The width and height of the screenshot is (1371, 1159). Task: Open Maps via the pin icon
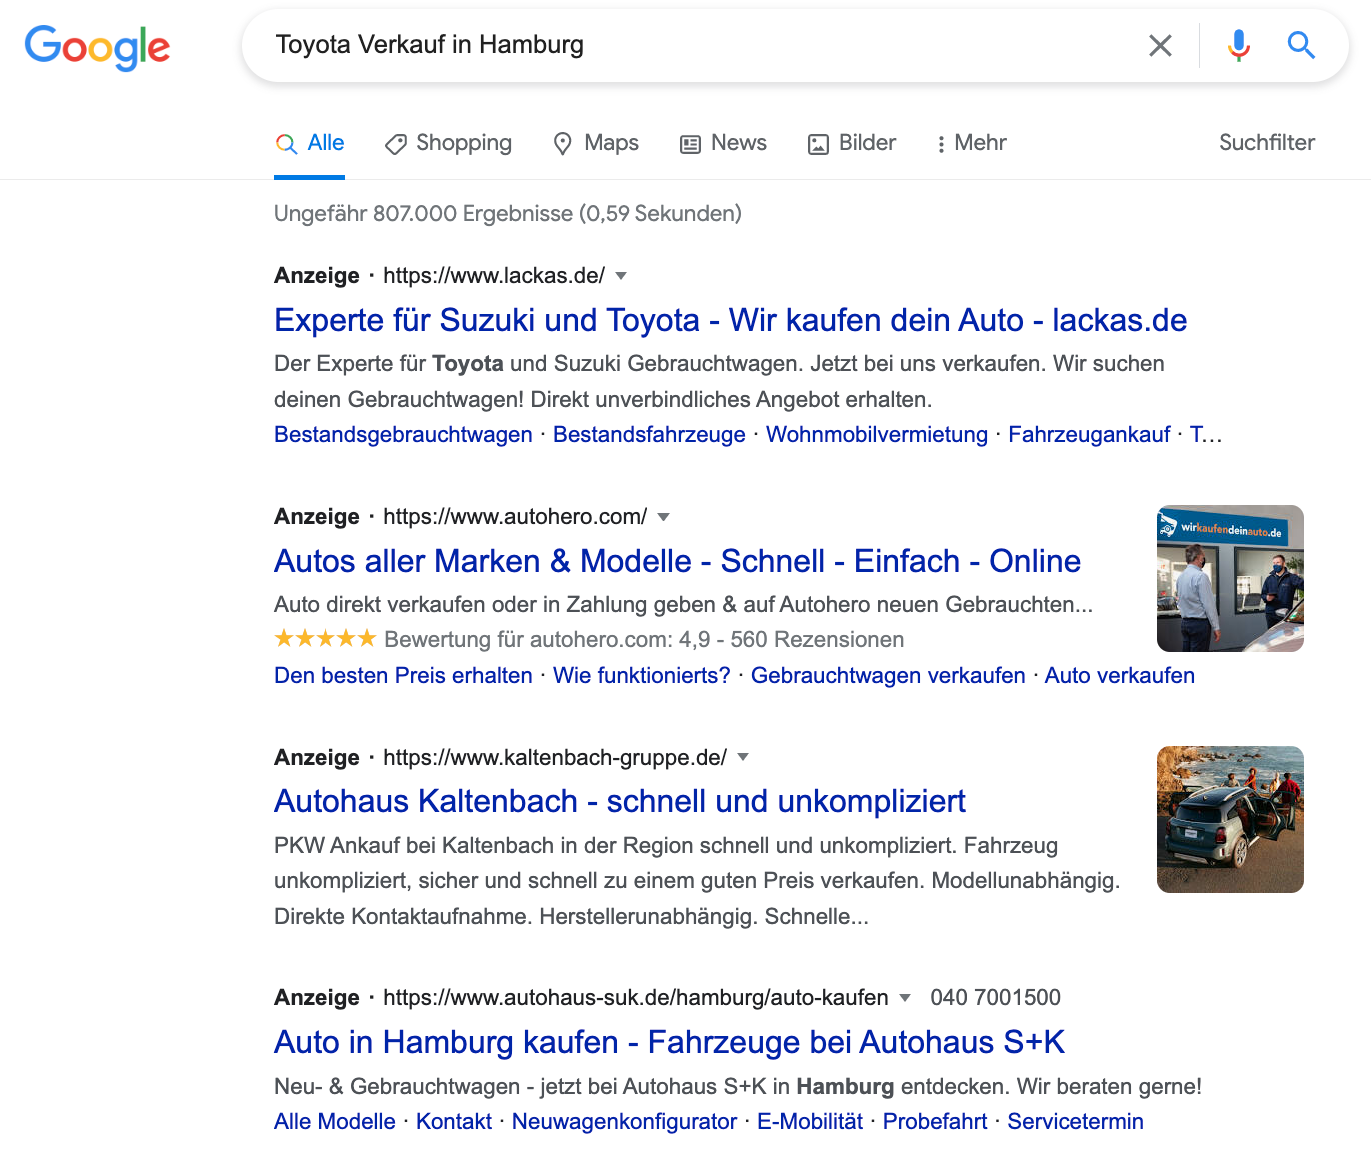(563, 143)
